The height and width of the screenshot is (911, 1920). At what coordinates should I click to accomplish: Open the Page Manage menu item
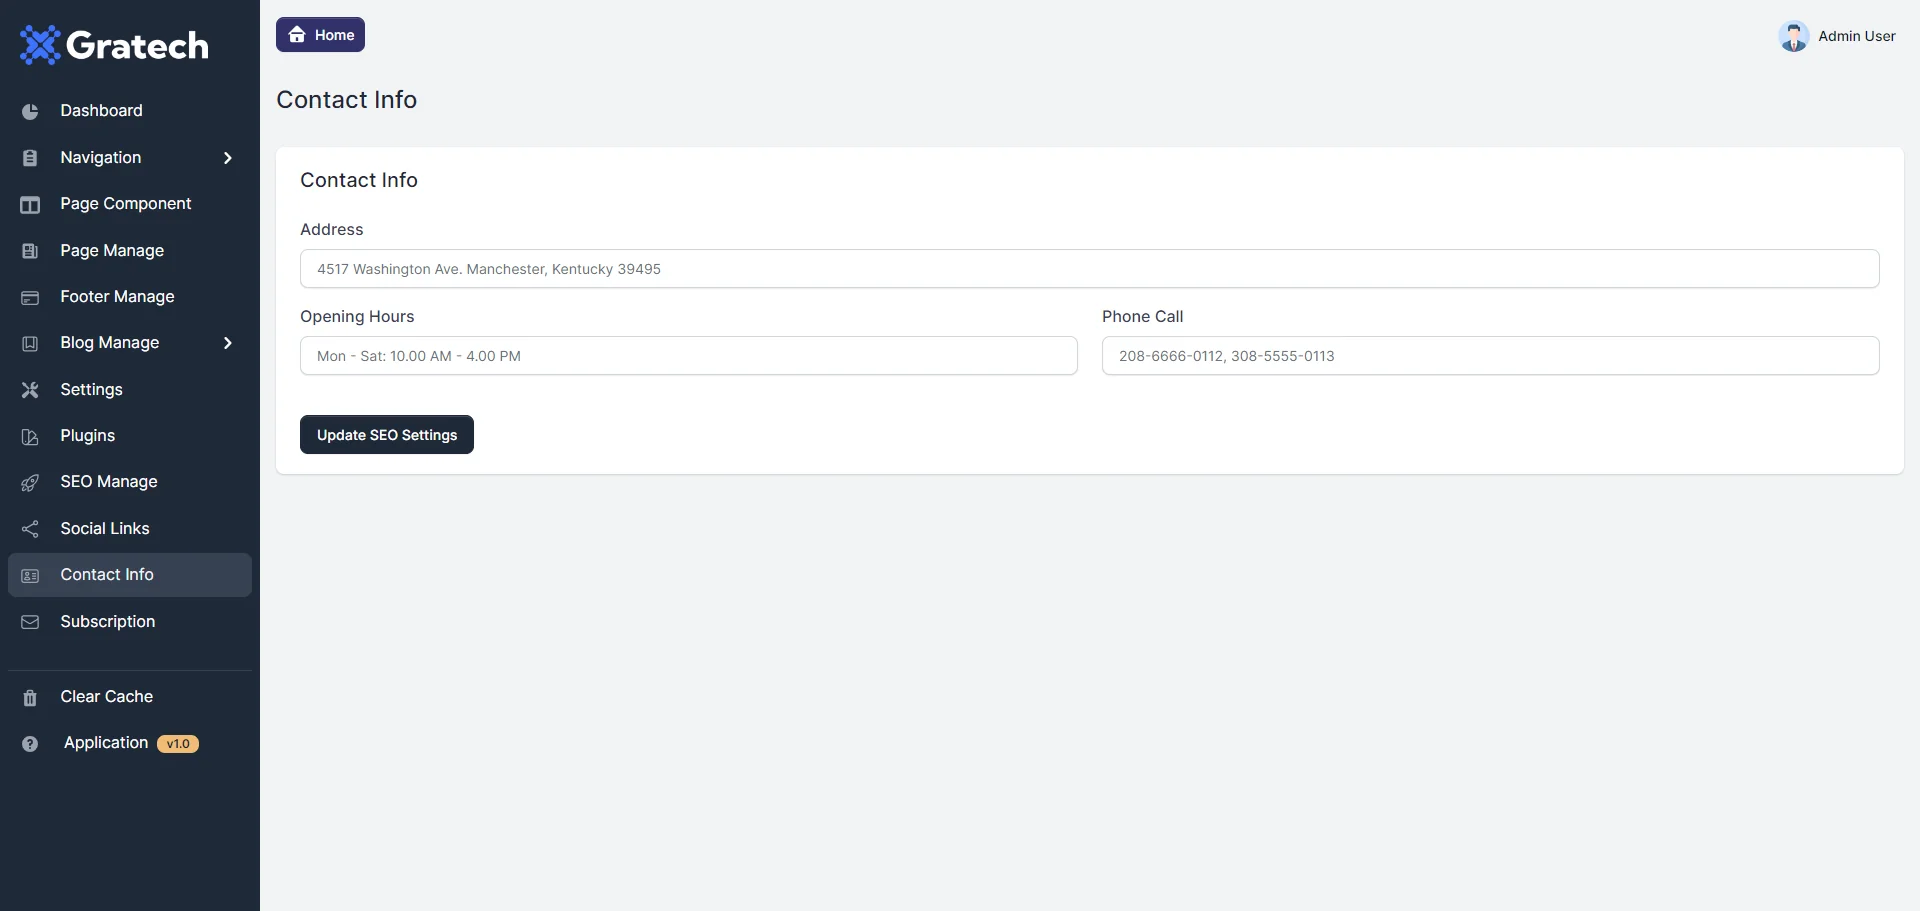coord(112,251)
